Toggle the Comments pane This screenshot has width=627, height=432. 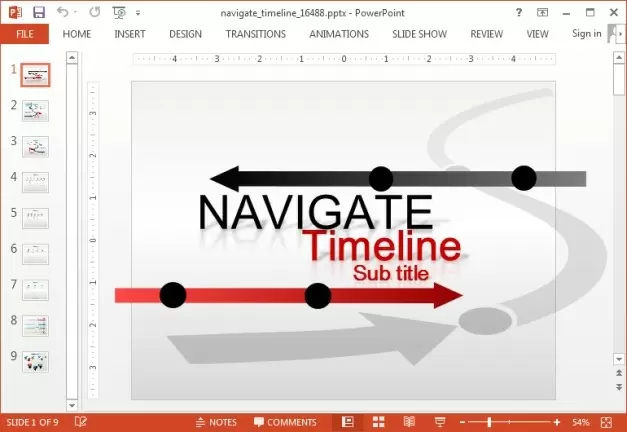[x=285, y=422]
